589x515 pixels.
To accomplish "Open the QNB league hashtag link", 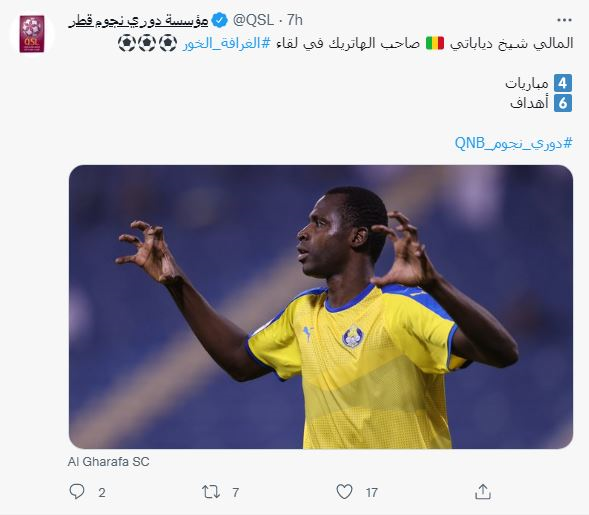I will [513, 143].
